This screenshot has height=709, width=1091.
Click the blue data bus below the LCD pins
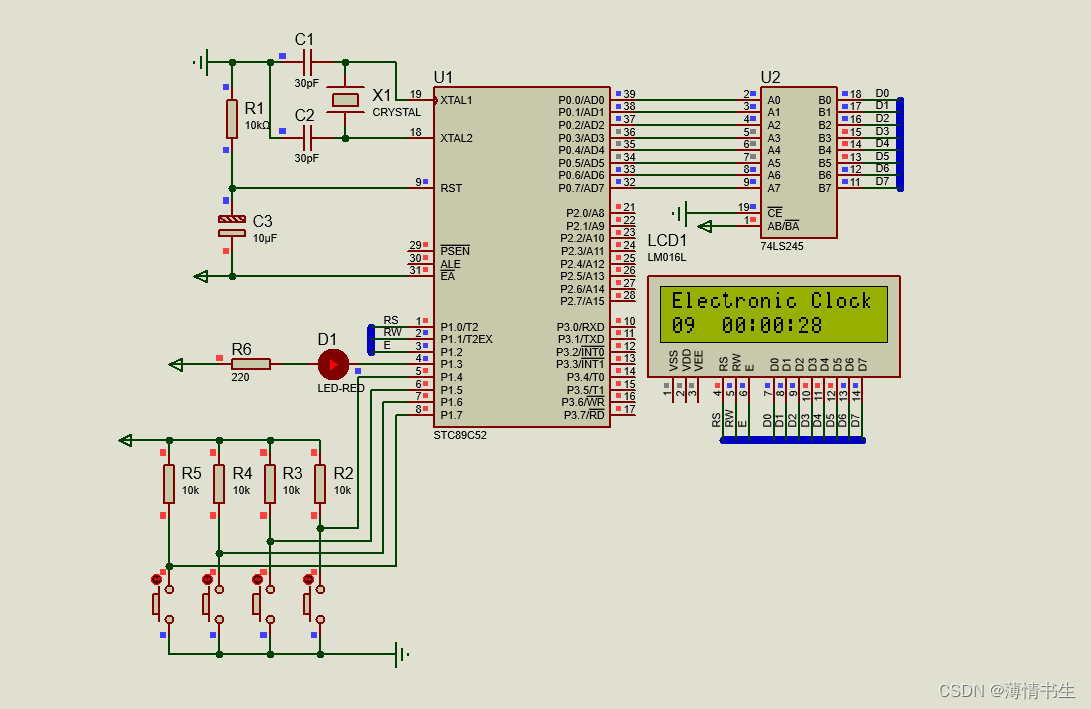point(793,440)
